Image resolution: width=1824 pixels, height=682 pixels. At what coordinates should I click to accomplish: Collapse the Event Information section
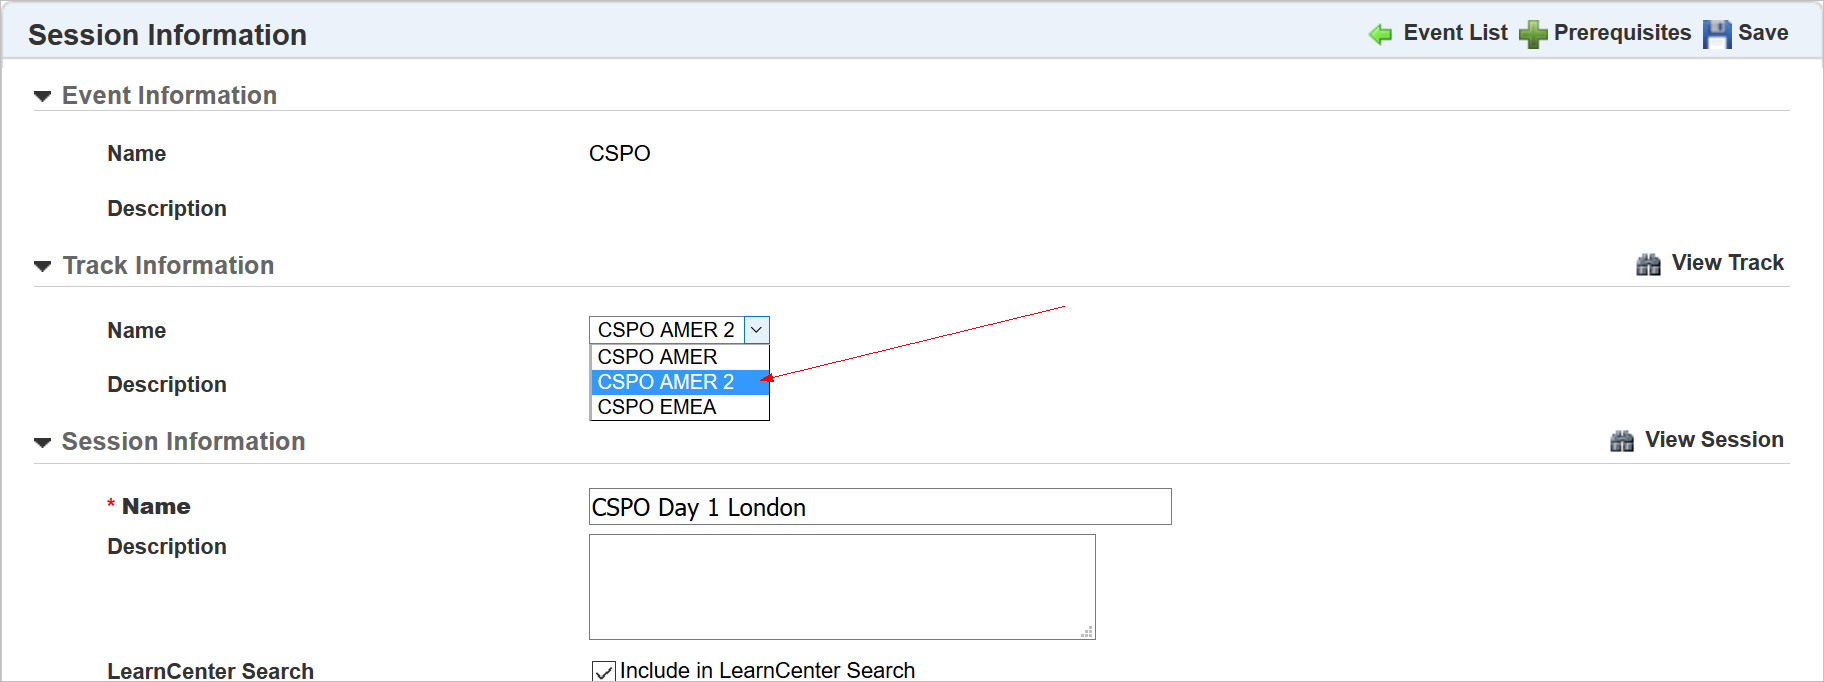point(42,96)
